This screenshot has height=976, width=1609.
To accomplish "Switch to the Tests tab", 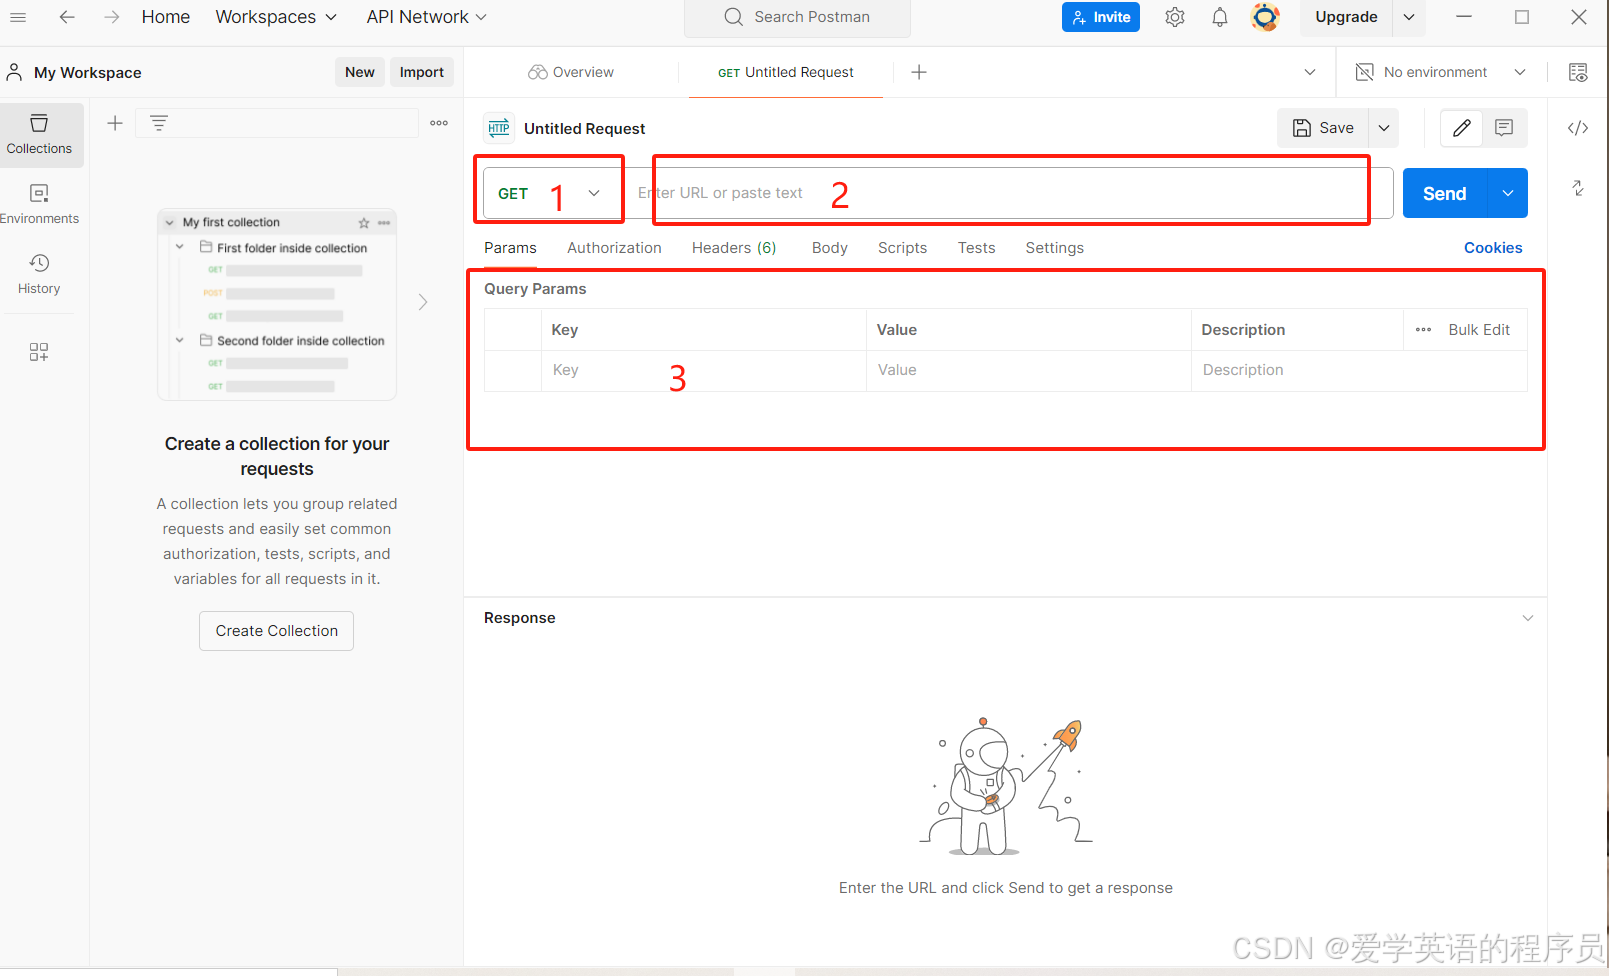I will (976, 248).
